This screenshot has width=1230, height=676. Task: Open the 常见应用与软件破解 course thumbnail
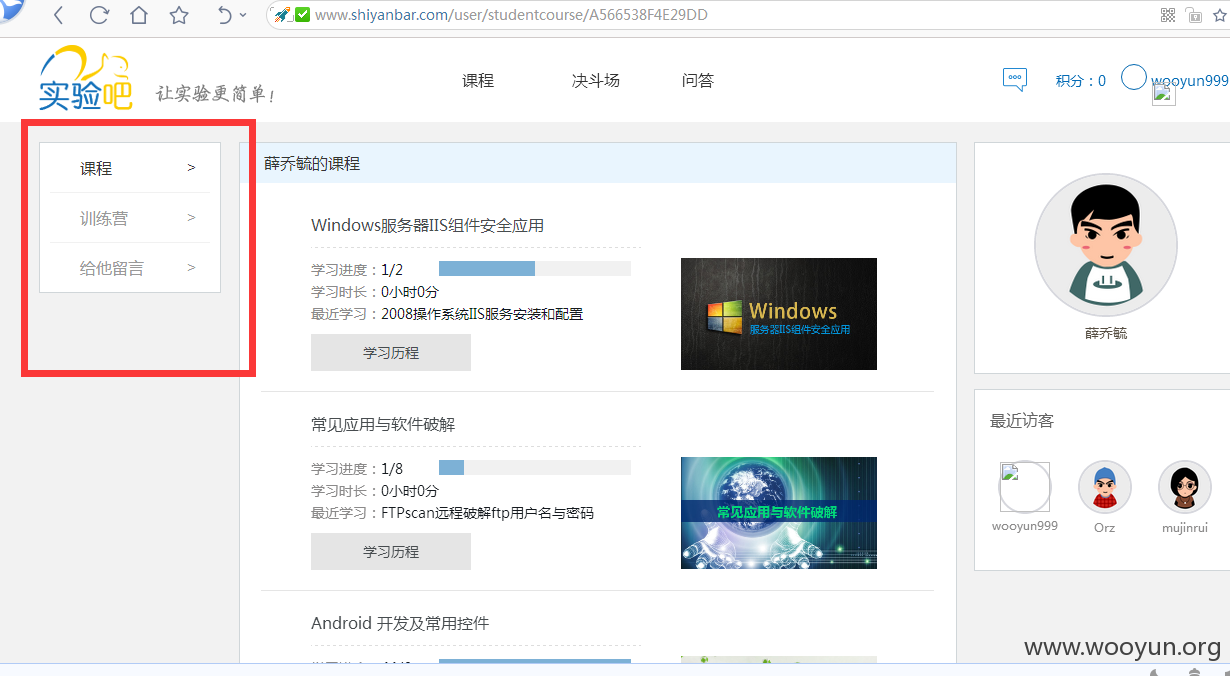tap(779, 513)
